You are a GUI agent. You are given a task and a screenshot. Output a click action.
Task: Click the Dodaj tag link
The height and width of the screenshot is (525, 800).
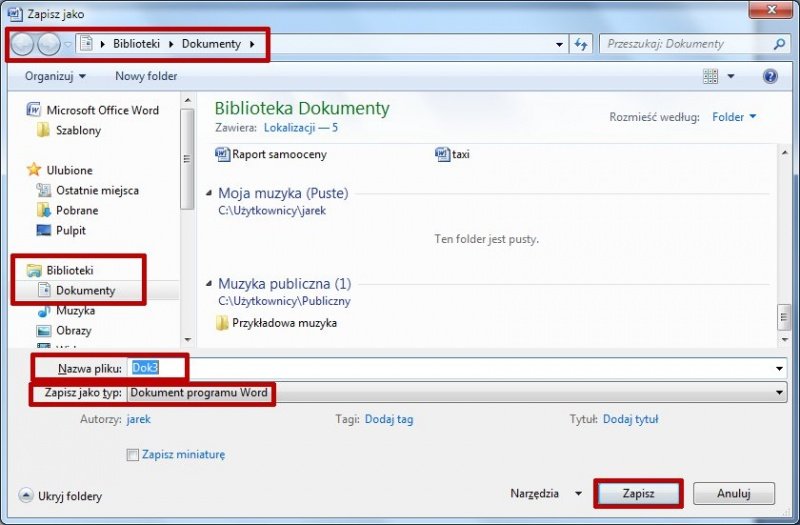[389, 420]
